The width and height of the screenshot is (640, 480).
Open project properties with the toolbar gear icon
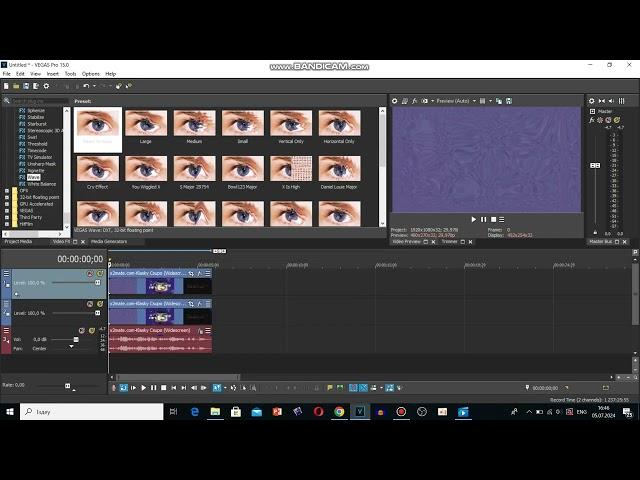click(47, 86)
